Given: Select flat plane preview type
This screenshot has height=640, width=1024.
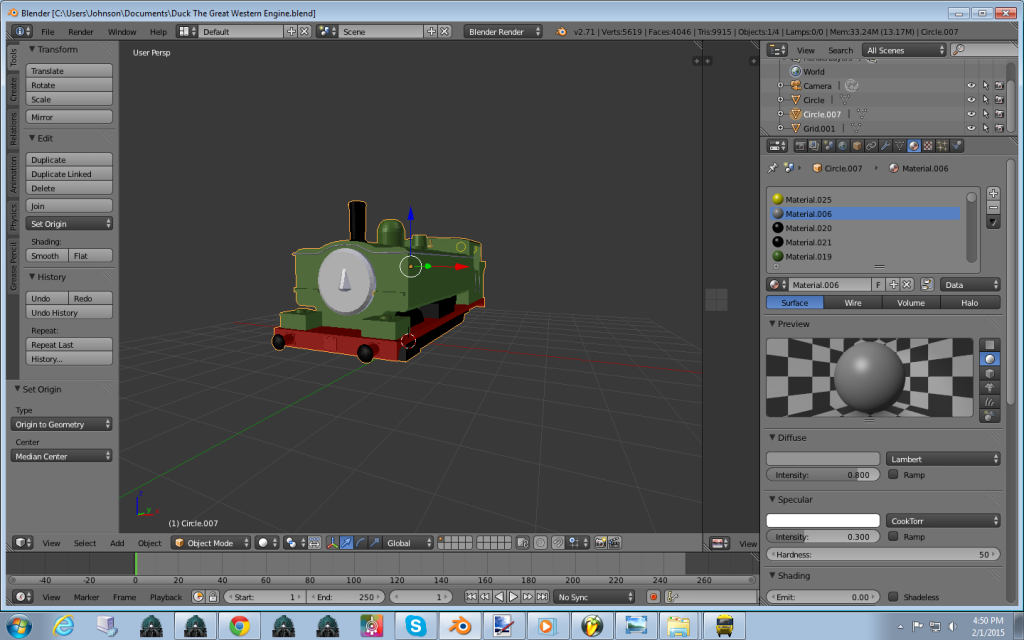Looking at the screenshot, I should (x=990, y=345).
